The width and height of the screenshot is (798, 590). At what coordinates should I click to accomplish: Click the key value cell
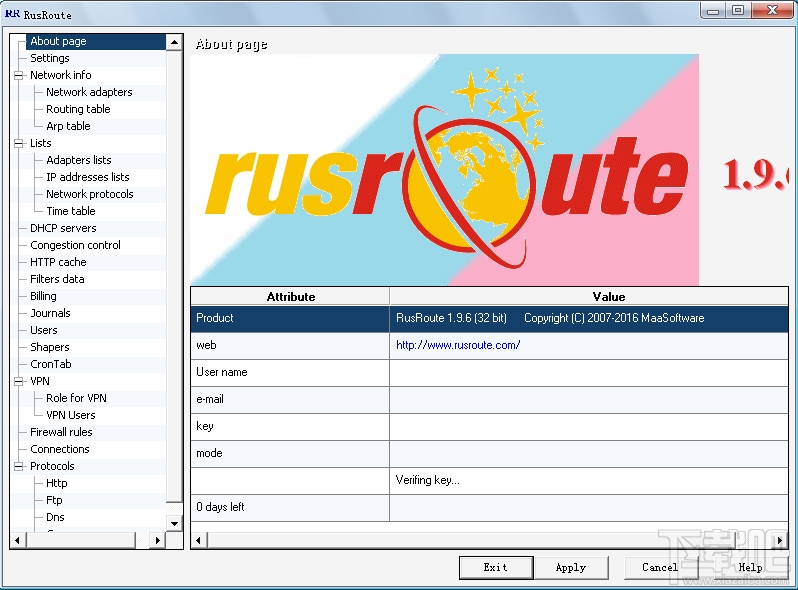589,427
